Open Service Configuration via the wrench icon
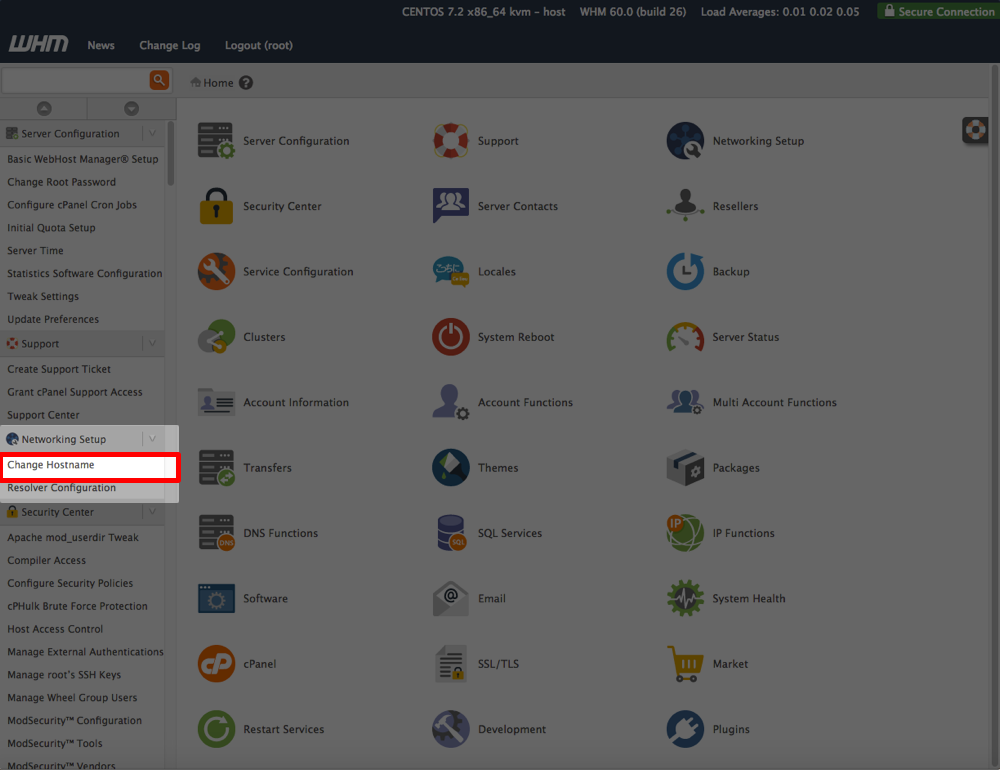The image size is (1000, 770). tap(215, 271)
